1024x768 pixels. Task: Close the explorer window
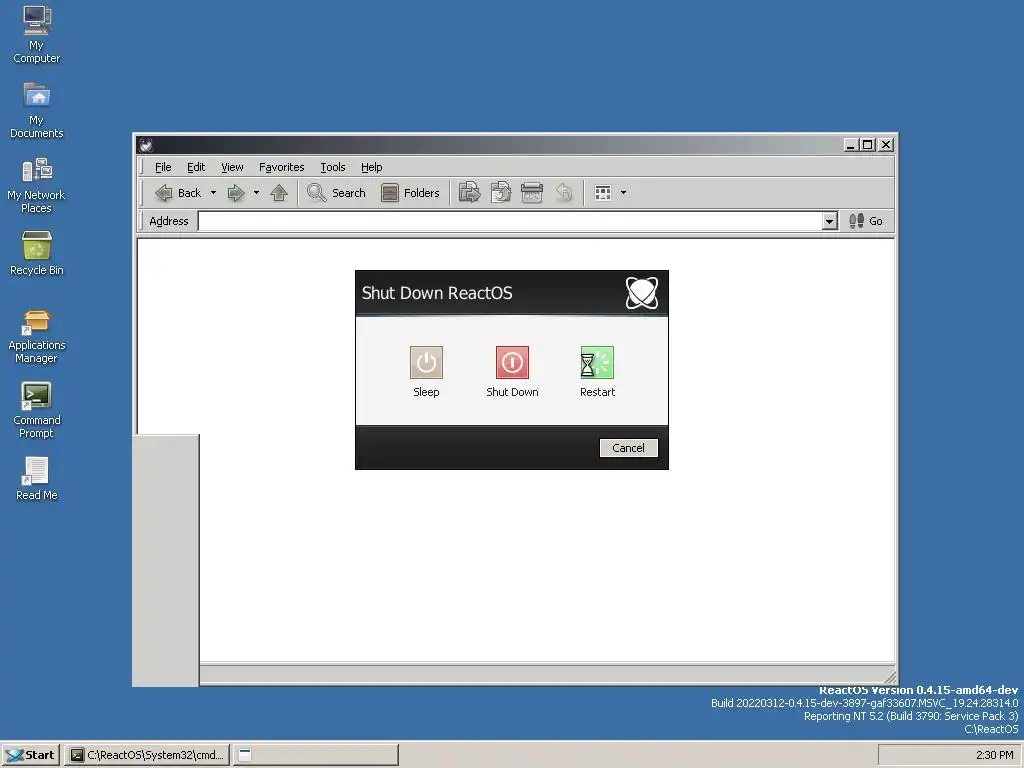pyautogui.click(x=886, y=145)
